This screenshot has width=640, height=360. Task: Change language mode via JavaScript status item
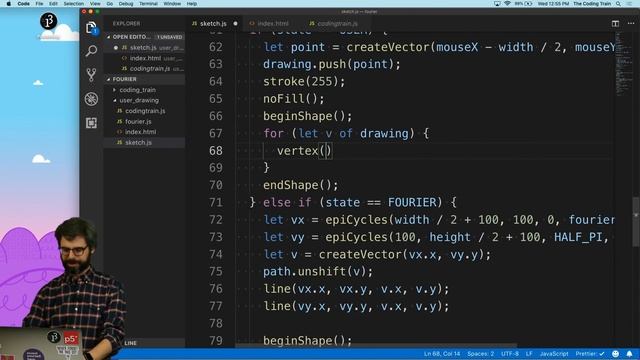coord(553,354)
